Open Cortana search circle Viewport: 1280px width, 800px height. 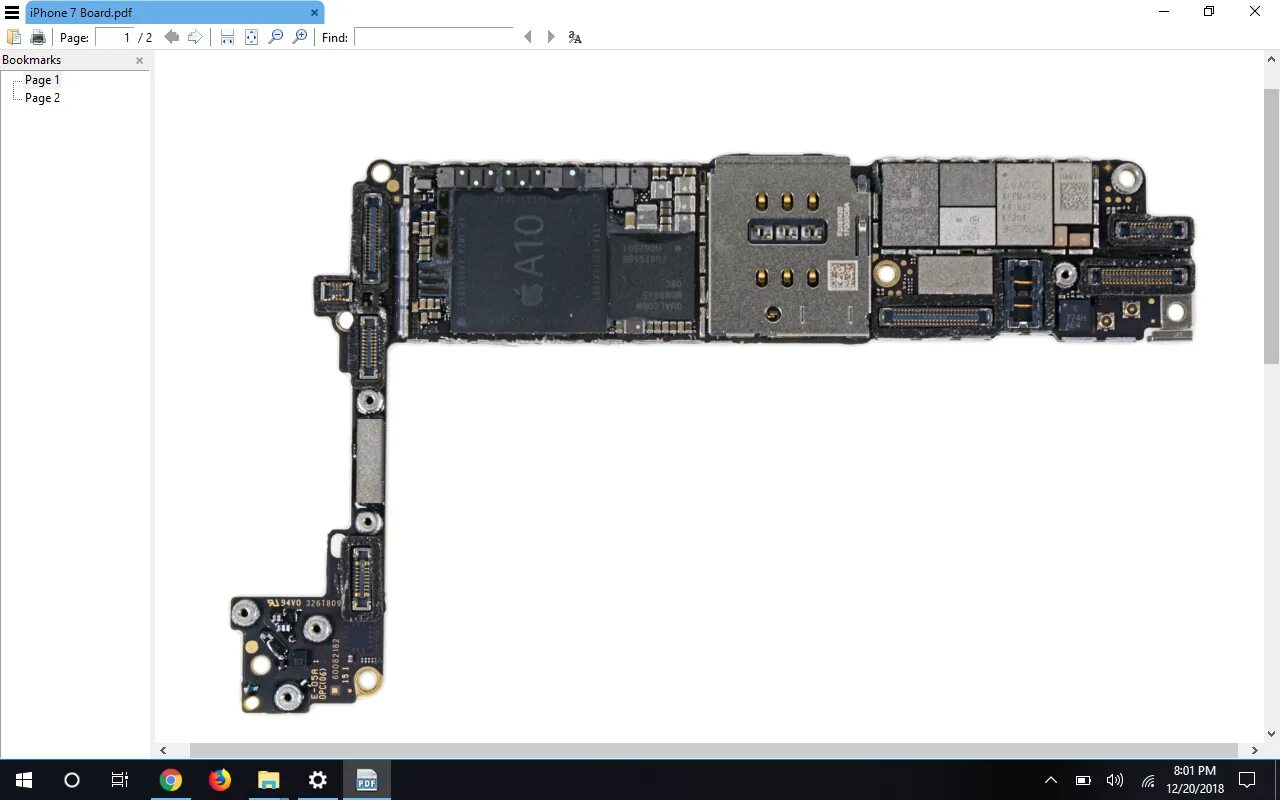[x=72, y=780]
